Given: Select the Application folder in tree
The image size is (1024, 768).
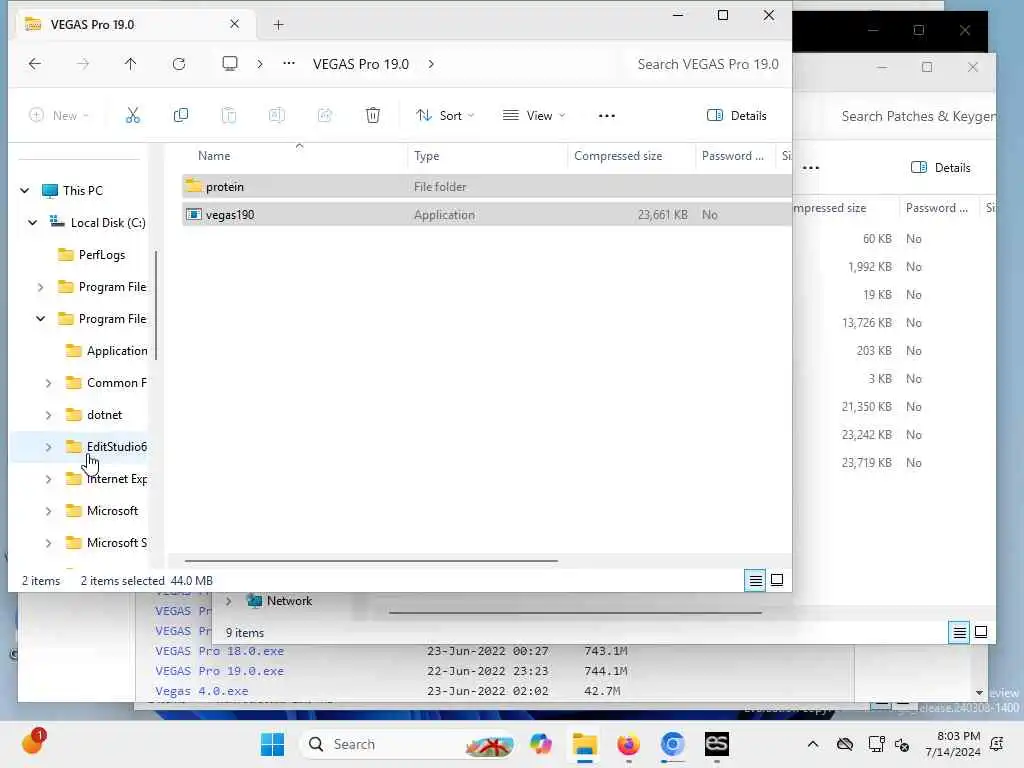Looking at the screenshot, I should [x=117, y=351].
